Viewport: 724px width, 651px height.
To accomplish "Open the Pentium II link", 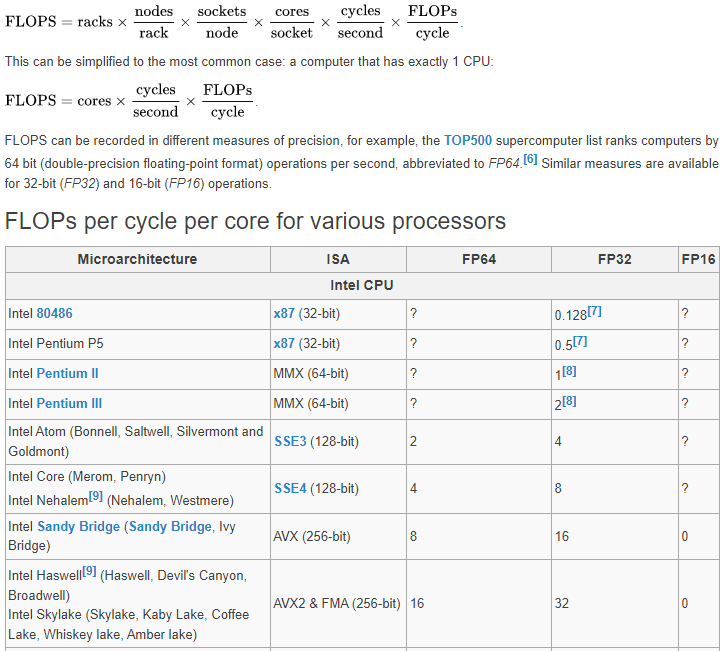I will coord(67,374).
